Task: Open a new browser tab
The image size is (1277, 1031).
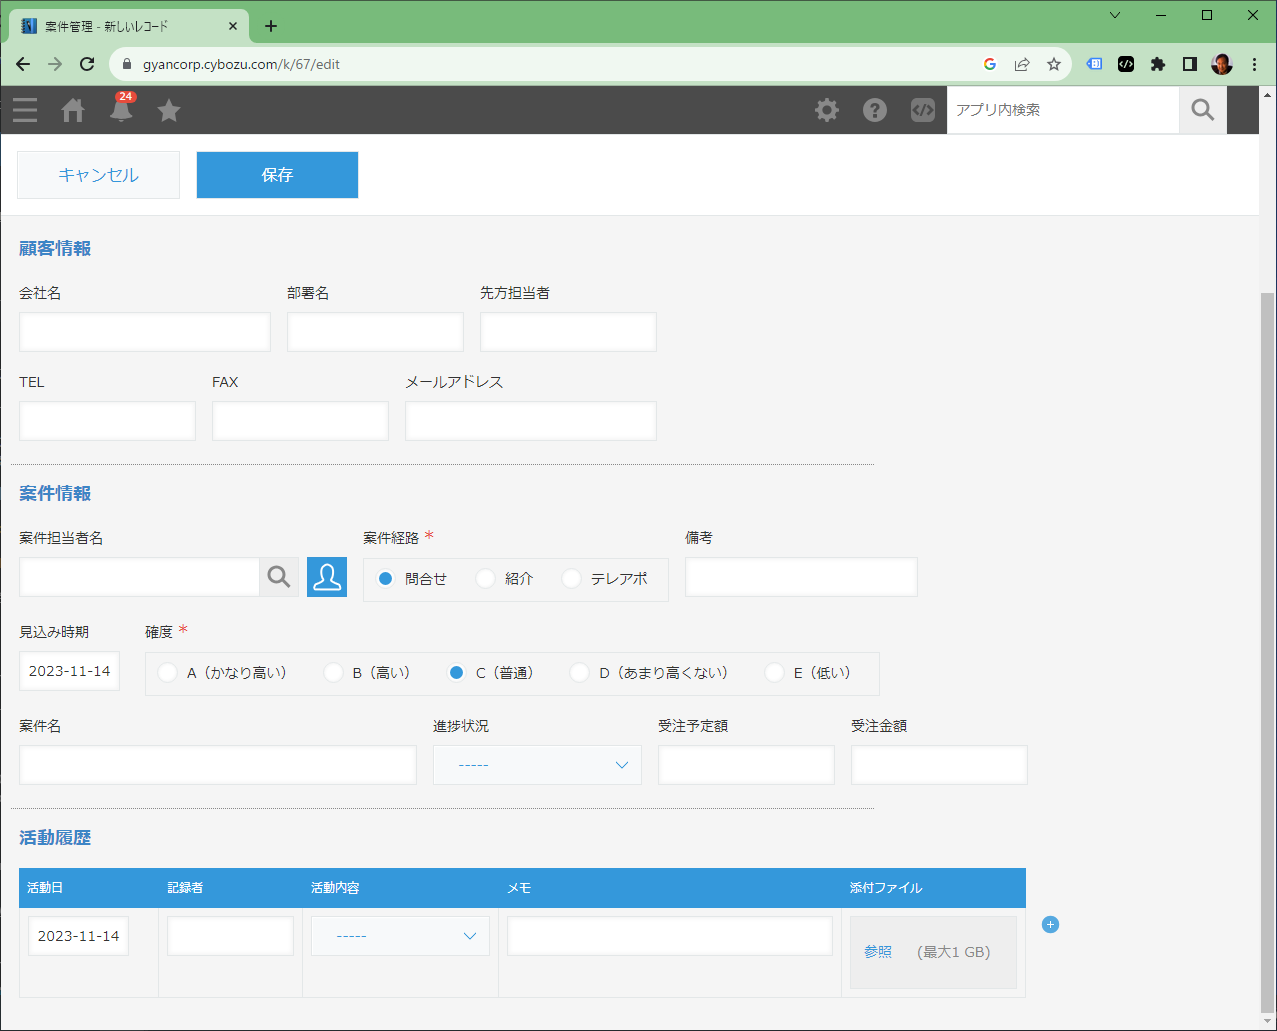Action: coord(271,26)
